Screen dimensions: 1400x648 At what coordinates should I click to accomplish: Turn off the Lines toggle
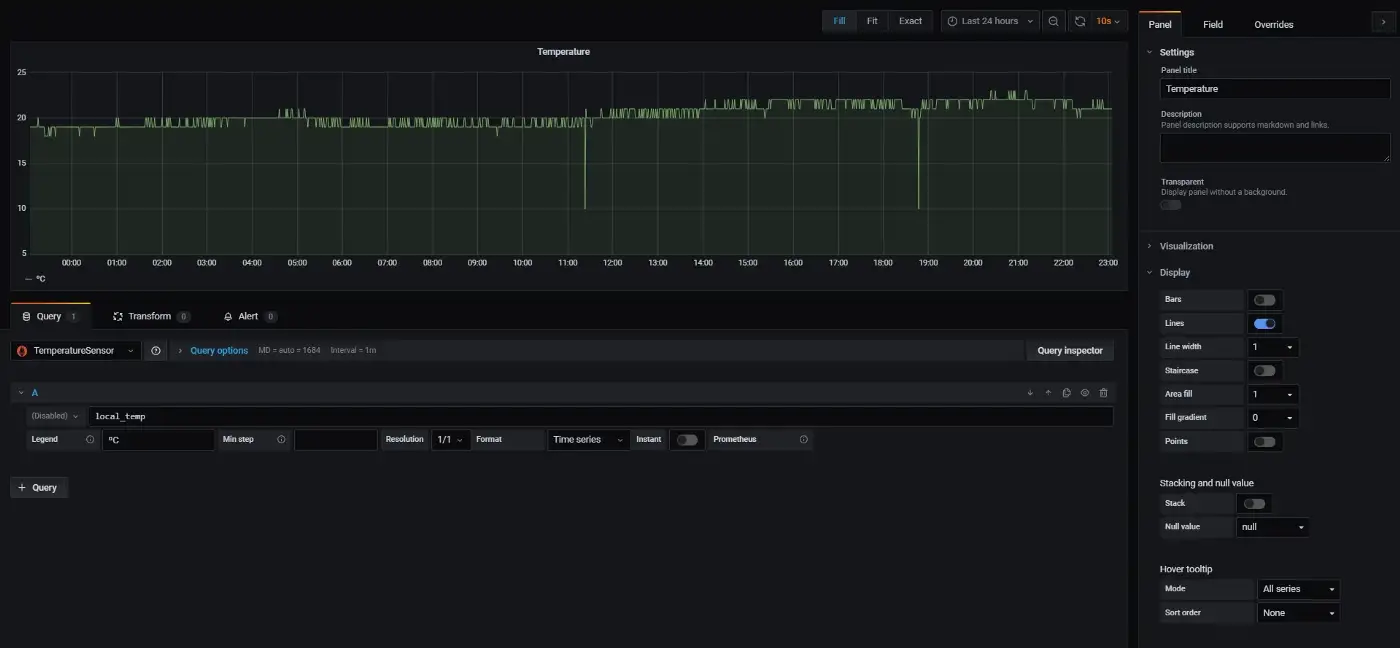(x=1264, y=323)
